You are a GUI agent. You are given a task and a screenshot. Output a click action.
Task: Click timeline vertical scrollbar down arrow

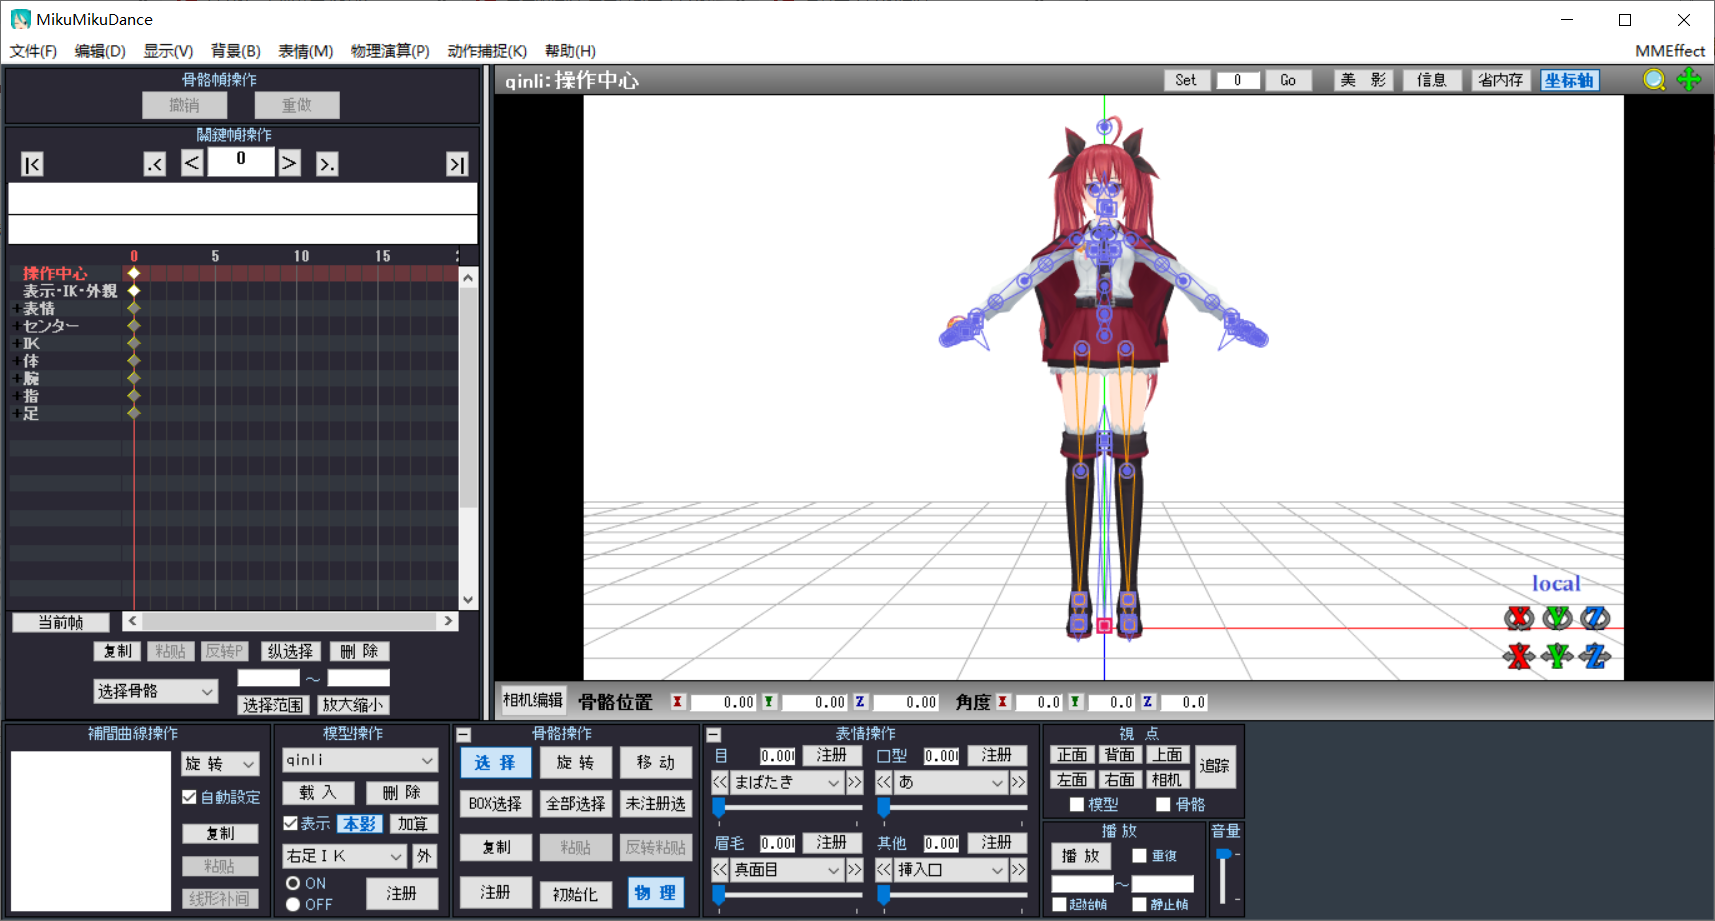coord(468,600)
